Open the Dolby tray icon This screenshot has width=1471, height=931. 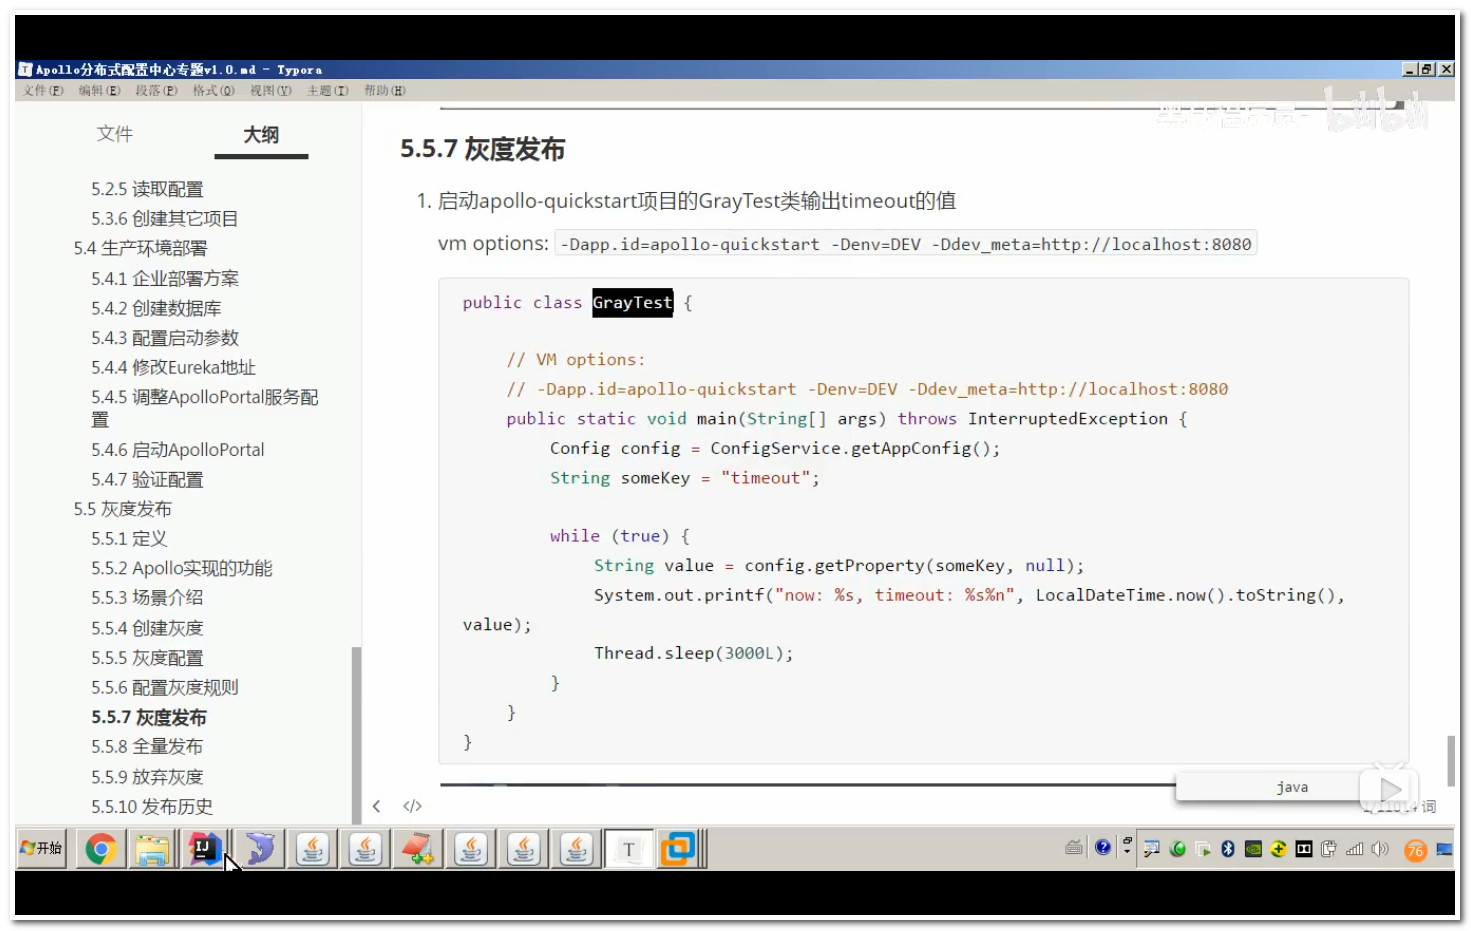pos(1304,849)
